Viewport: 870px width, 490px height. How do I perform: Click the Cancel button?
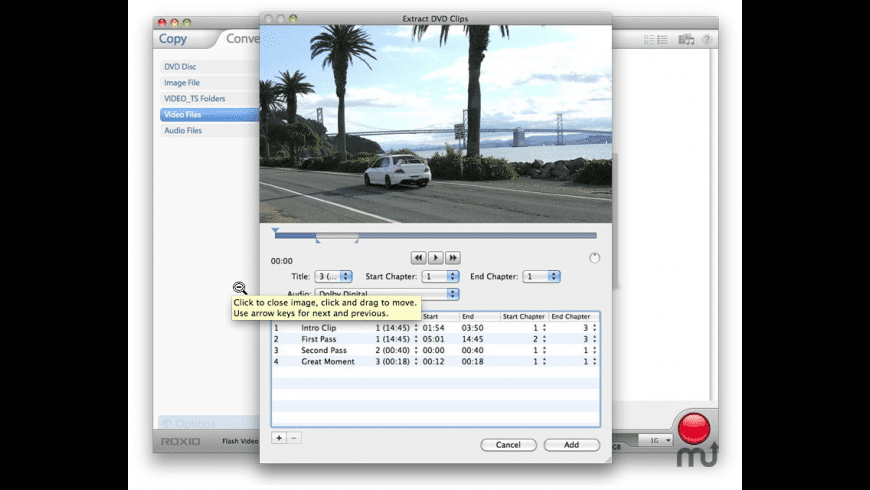click(508, 444)
